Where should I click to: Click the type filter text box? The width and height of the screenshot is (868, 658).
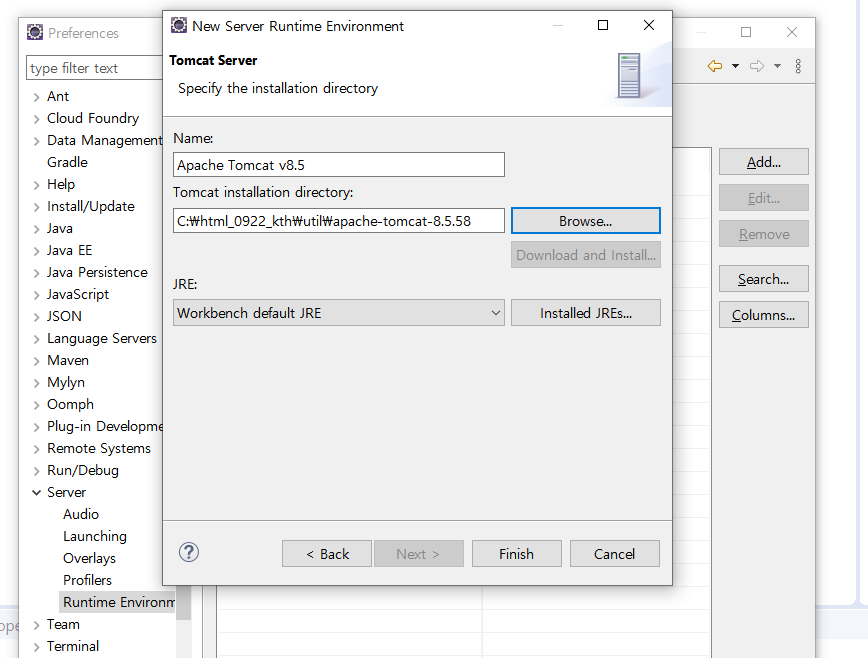(x=94, y=68)
